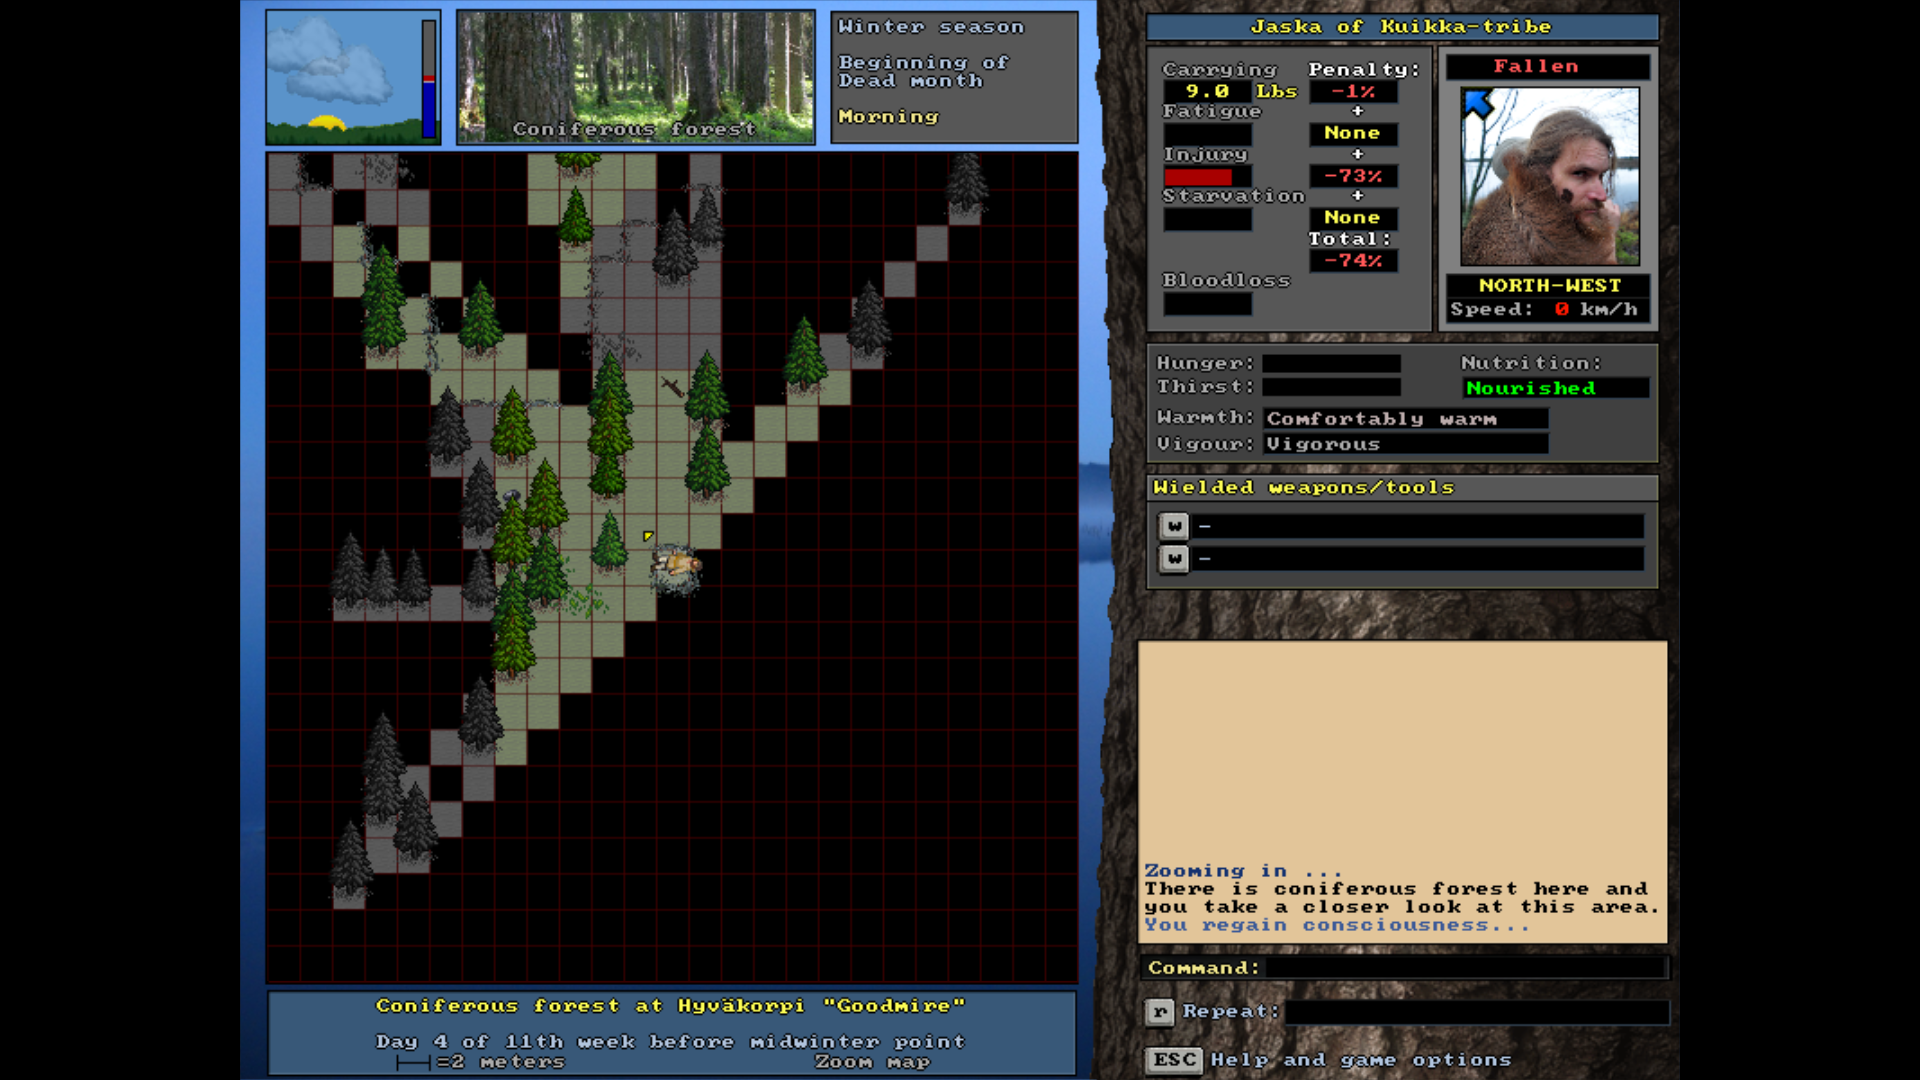Click the first wielded weapon W key

1174,526
